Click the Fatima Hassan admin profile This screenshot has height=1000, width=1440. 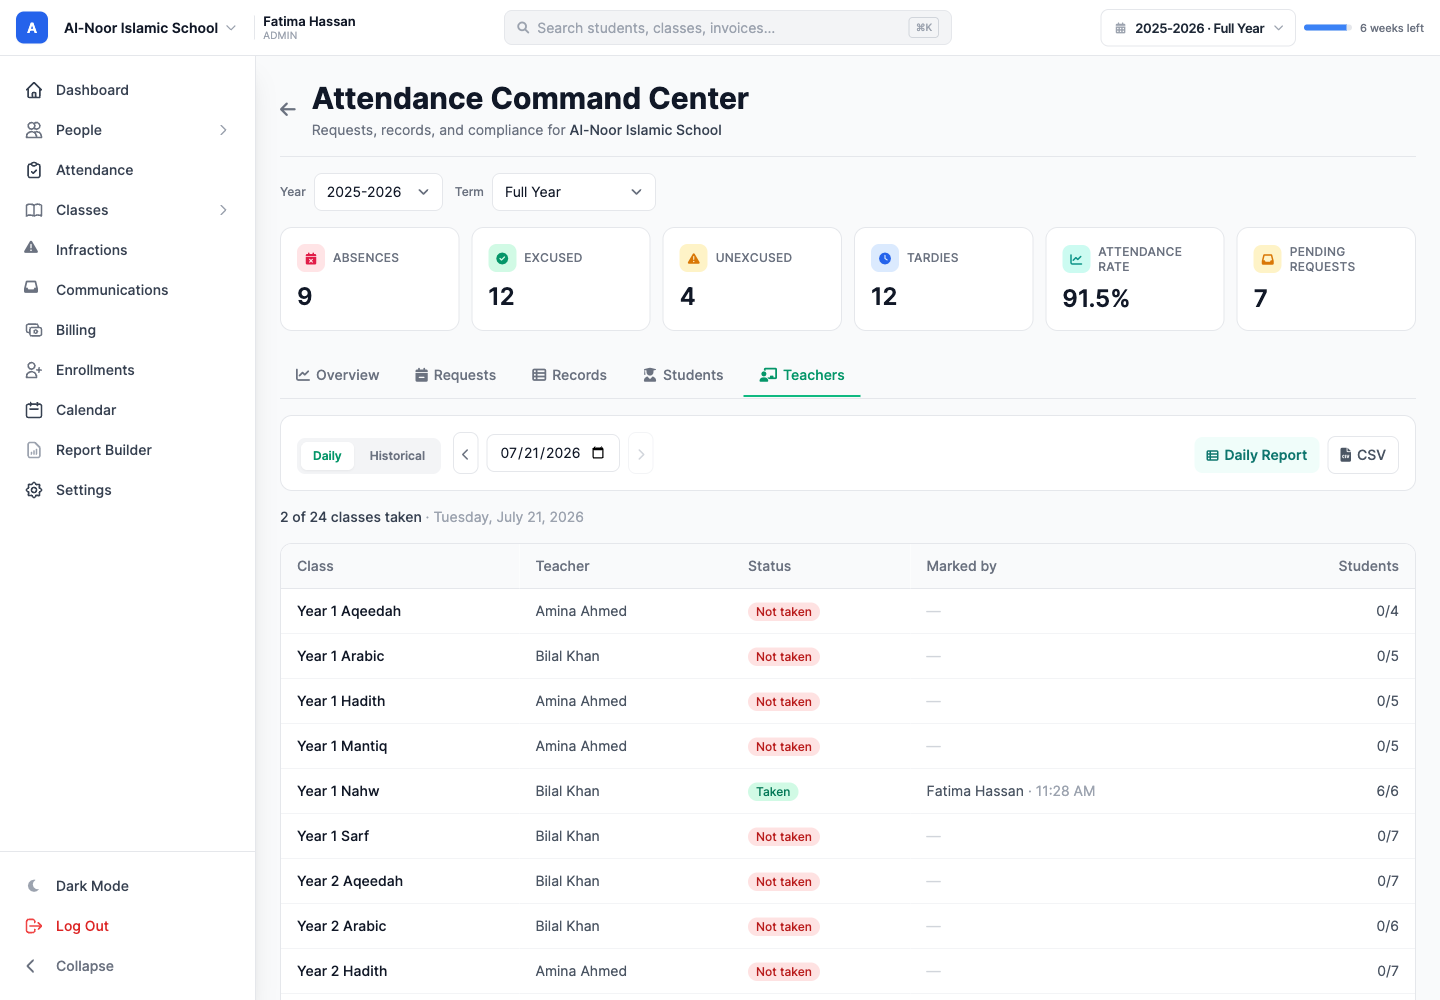click(309, 27)
